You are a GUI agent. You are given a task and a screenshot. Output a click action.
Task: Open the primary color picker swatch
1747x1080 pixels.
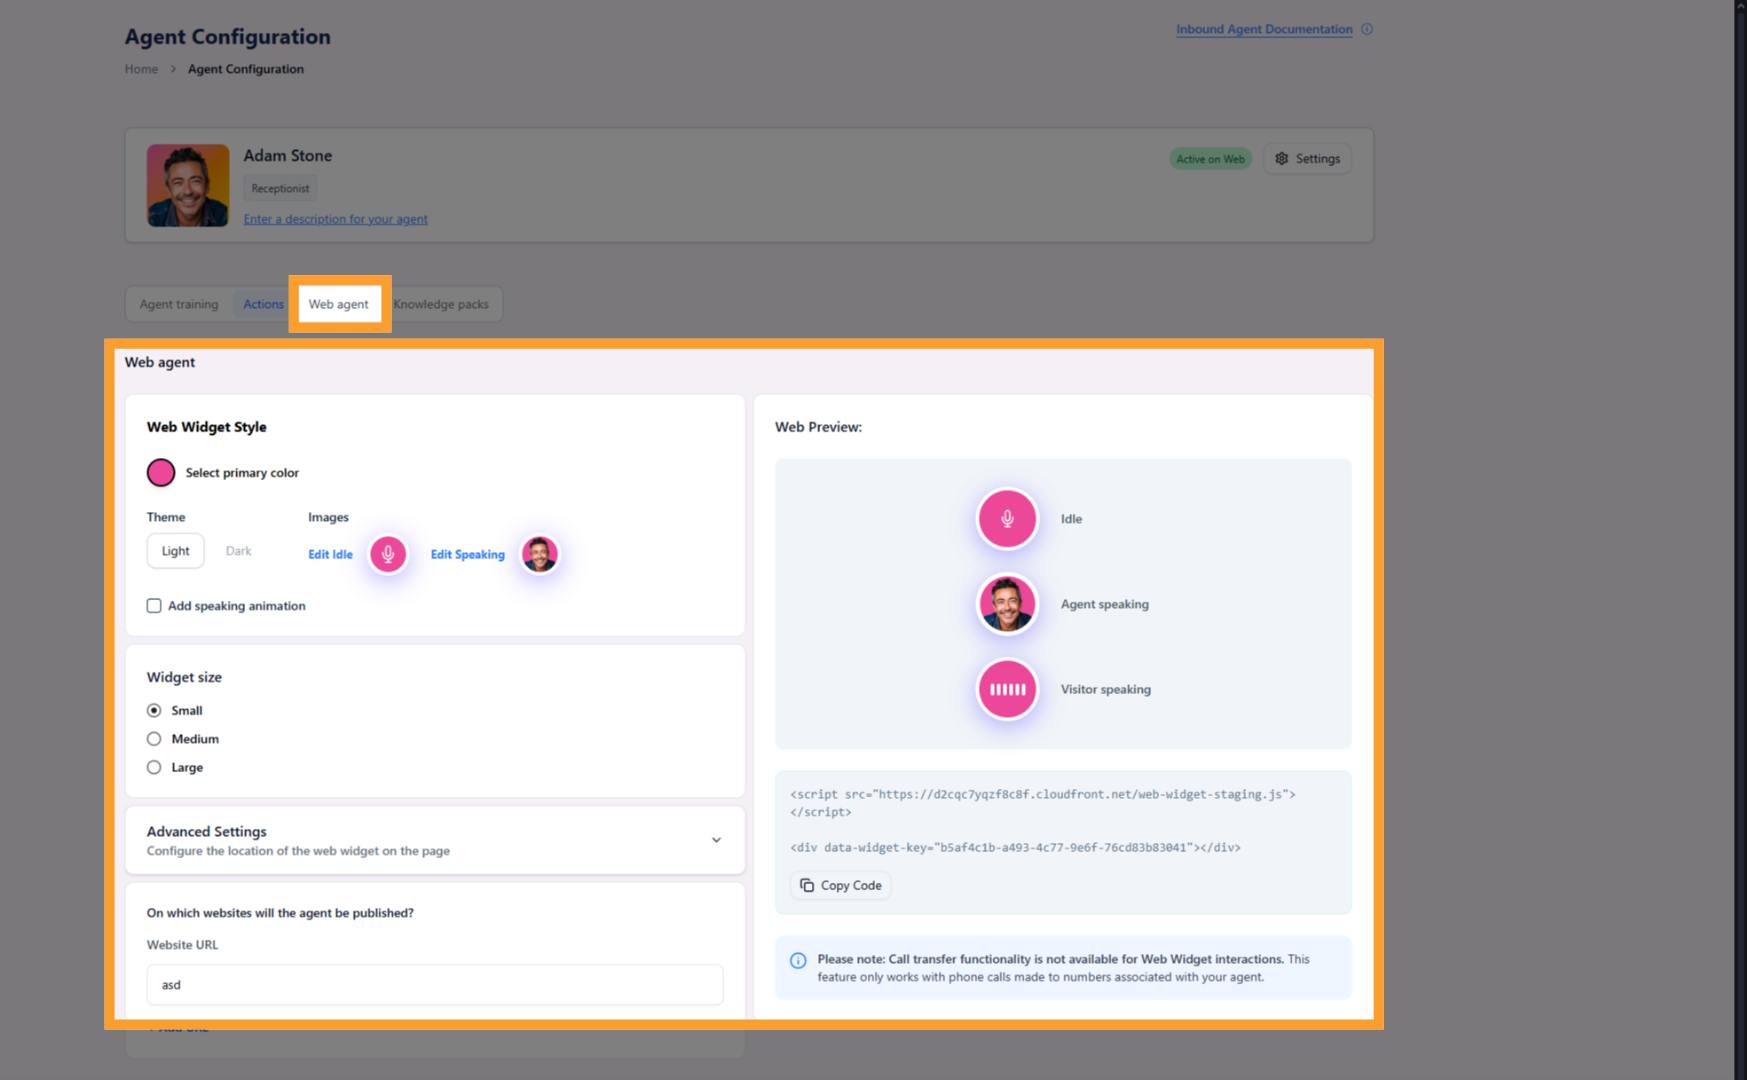[161, 472]
